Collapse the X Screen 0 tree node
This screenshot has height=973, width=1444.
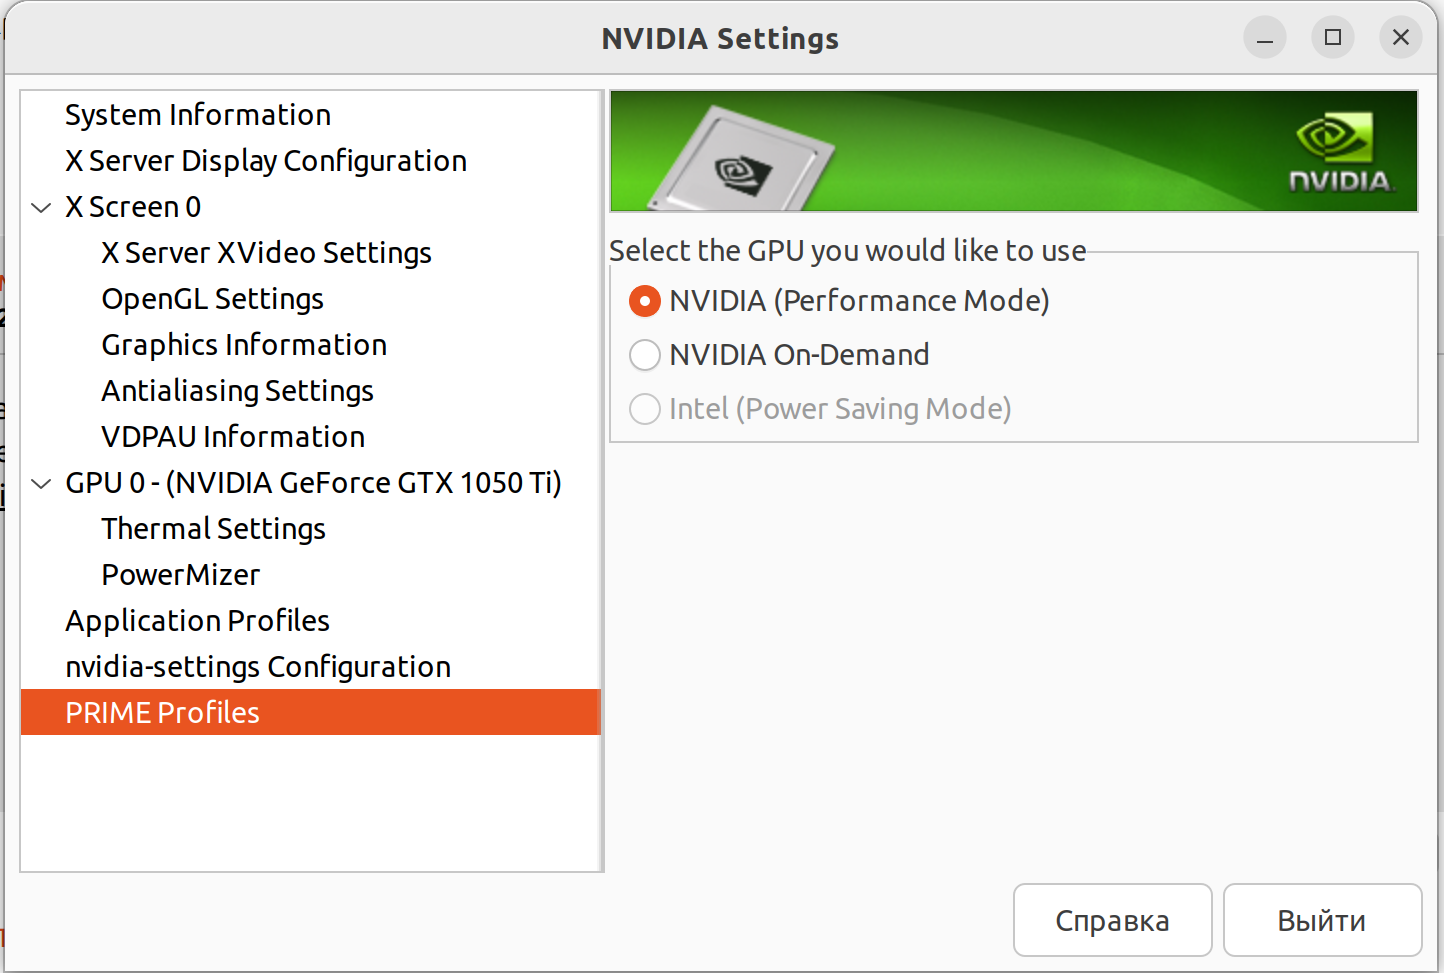[42, 208]
